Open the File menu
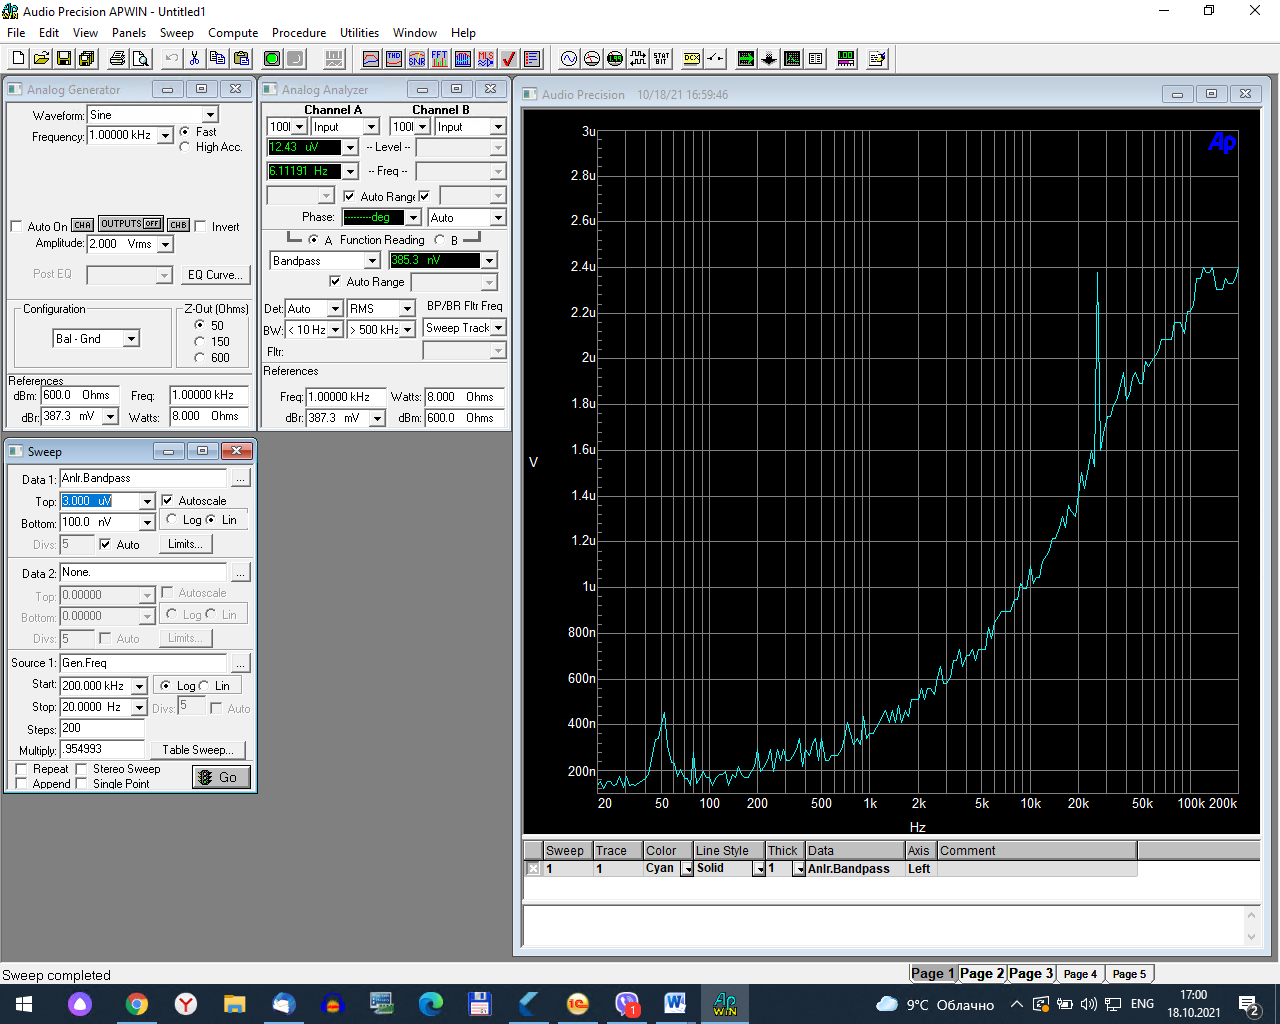This screenshot has width=1280, height=1024. pyautogui.click(x=16, y=33)
